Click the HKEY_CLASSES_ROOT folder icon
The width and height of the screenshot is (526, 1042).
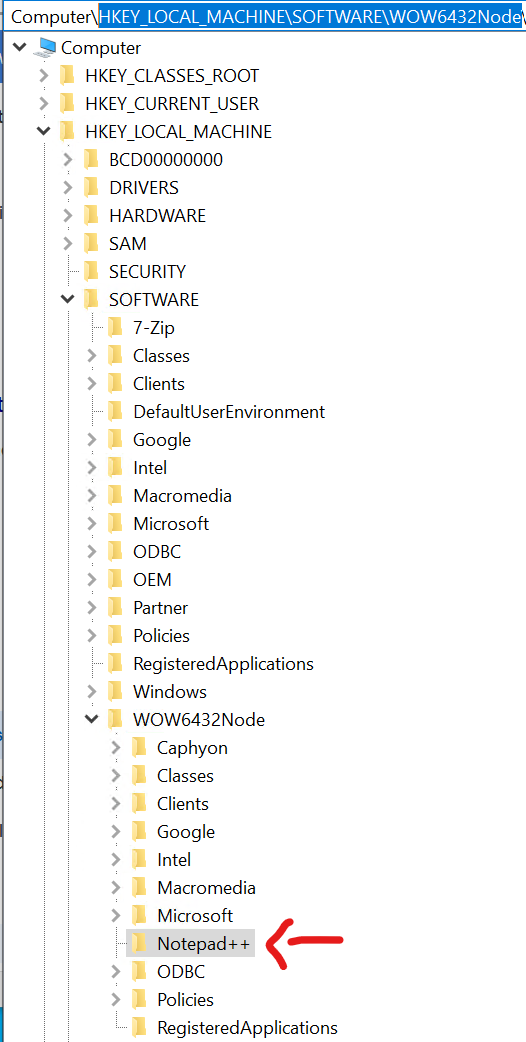tap(68, 76)
